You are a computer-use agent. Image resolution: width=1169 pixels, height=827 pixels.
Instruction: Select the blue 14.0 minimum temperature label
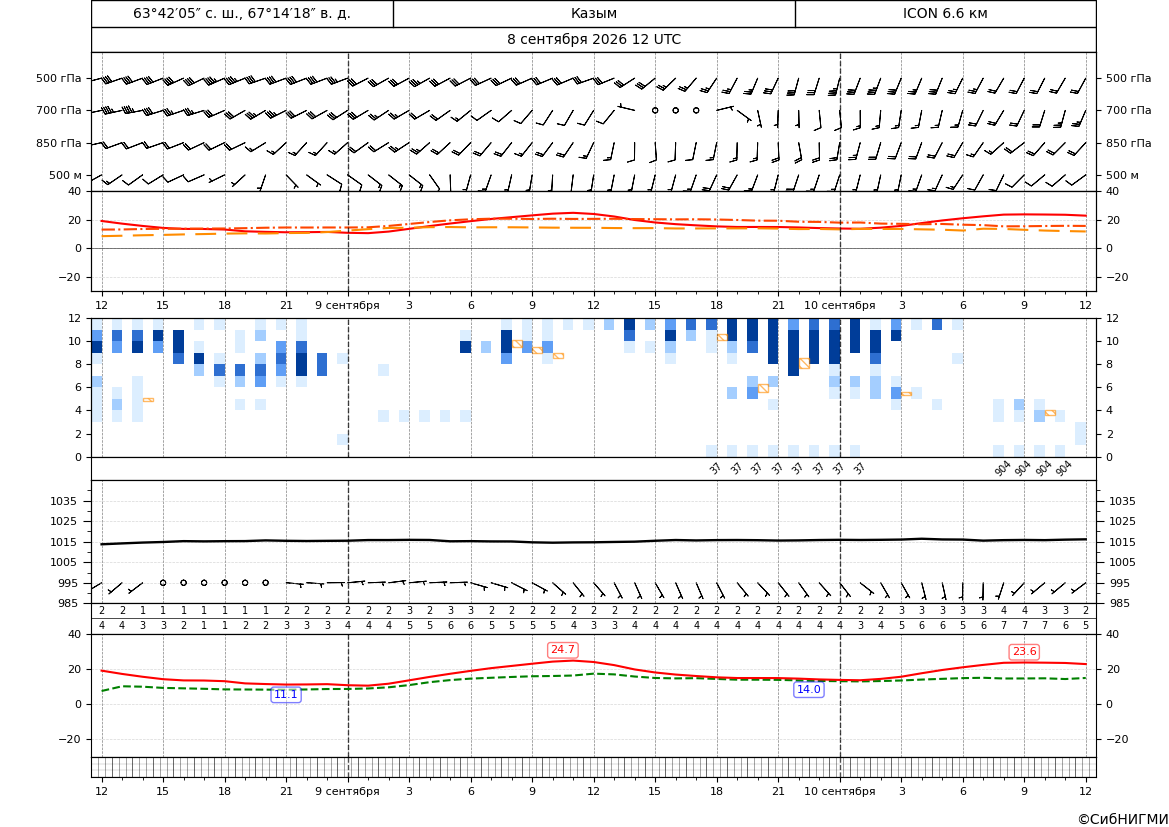tap(808, 689)
